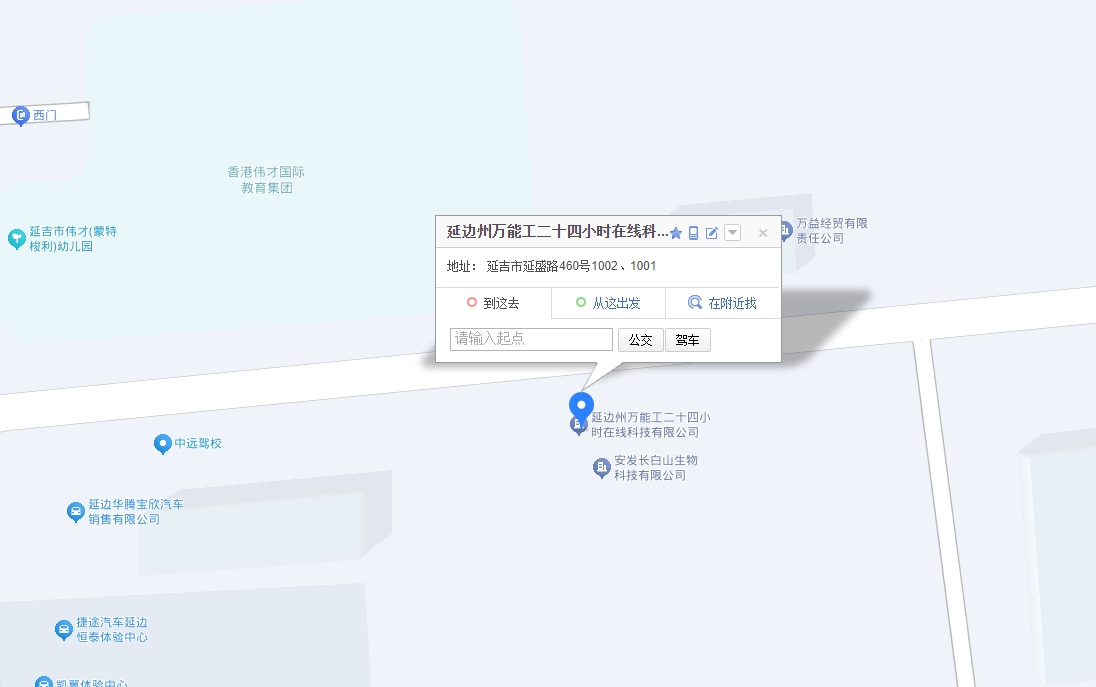Select the 到这去 tab
Screen dimensions: 1096x687
(493, 303)
